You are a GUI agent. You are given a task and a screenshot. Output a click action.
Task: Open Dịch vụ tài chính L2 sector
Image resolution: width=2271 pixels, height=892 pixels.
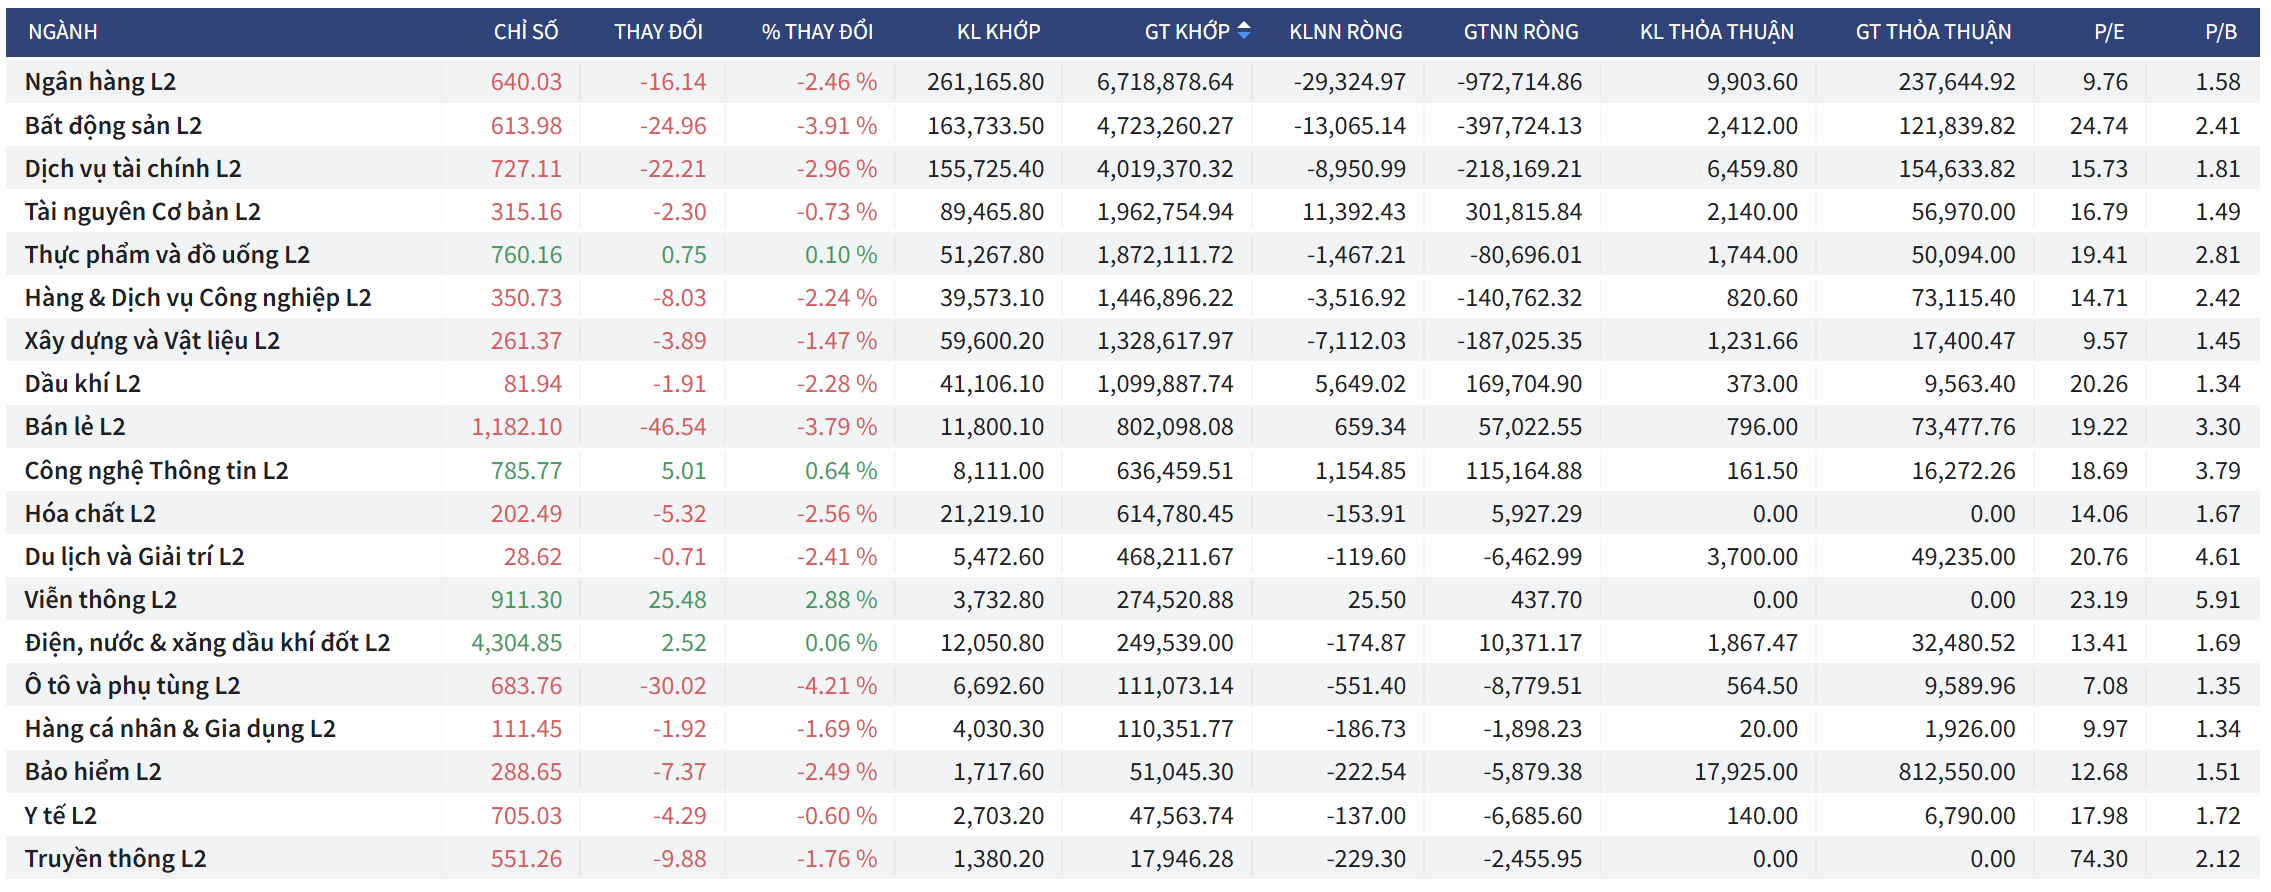(134, 169)
